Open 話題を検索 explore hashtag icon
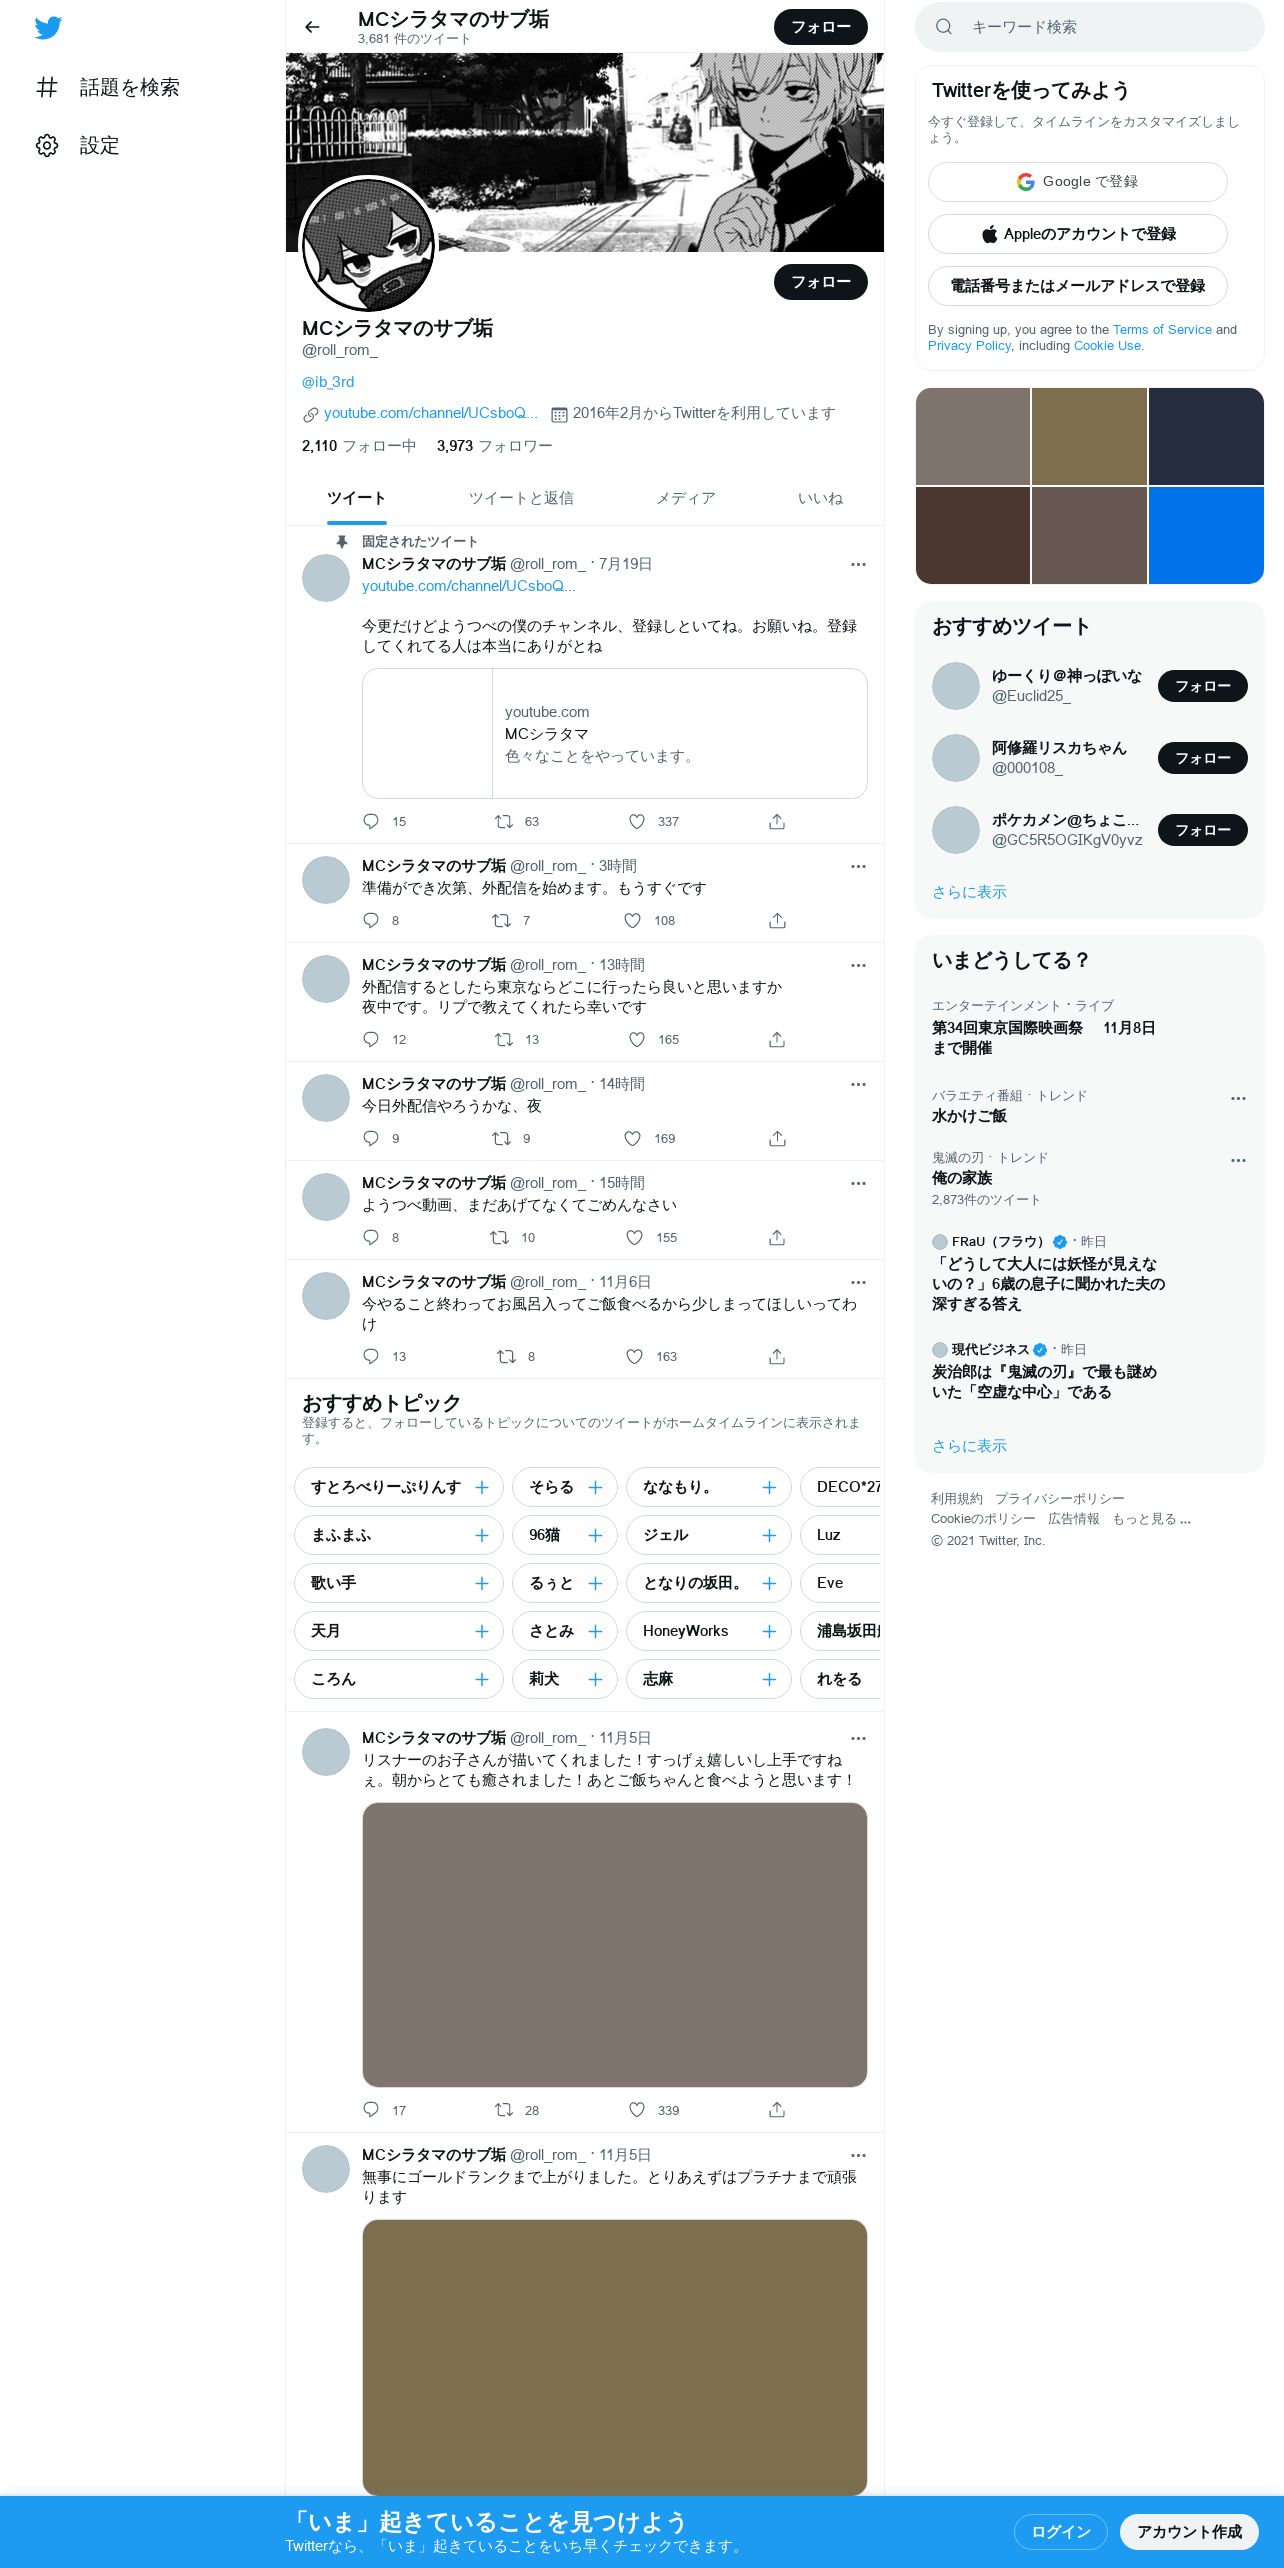Image resolution: width=1284 pixels, height=2568 pixels. [47, 87]
